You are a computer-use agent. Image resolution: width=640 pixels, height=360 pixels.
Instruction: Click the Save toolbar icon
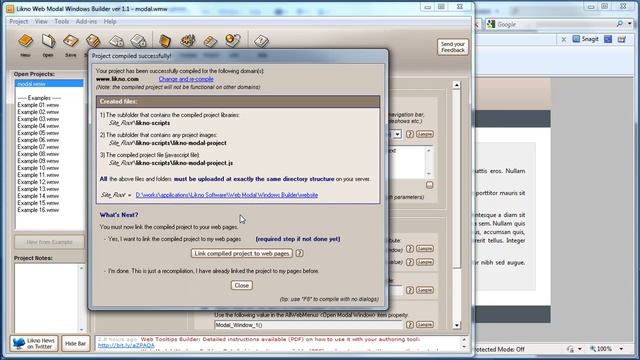[x=71, y=41]
